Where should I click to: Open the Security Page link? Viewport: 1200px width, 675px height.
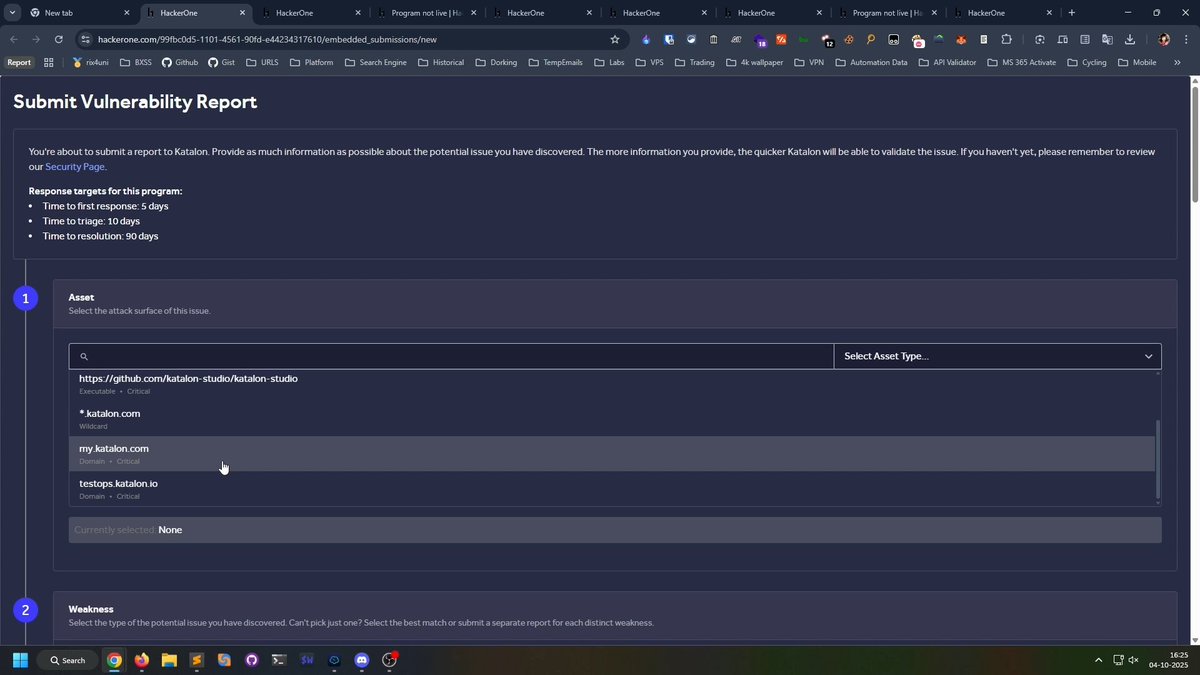point(75,167)
